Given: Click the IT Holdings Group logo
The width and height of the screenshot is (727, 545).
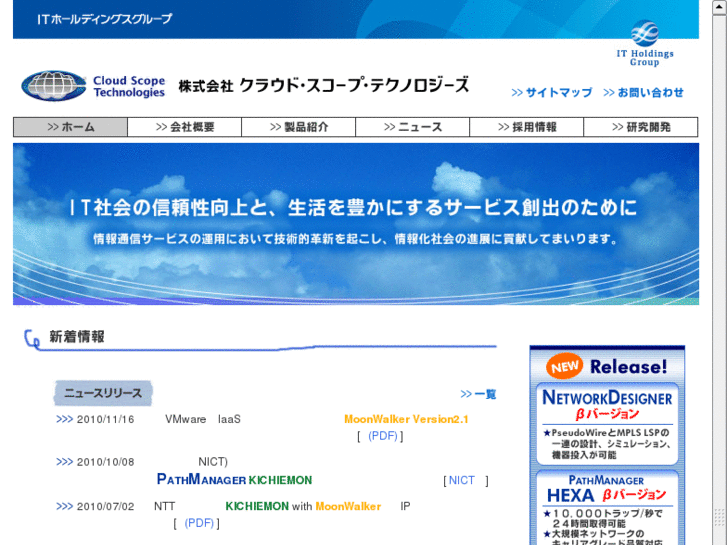Looking at the screenshot, I should tap(644, 44).
